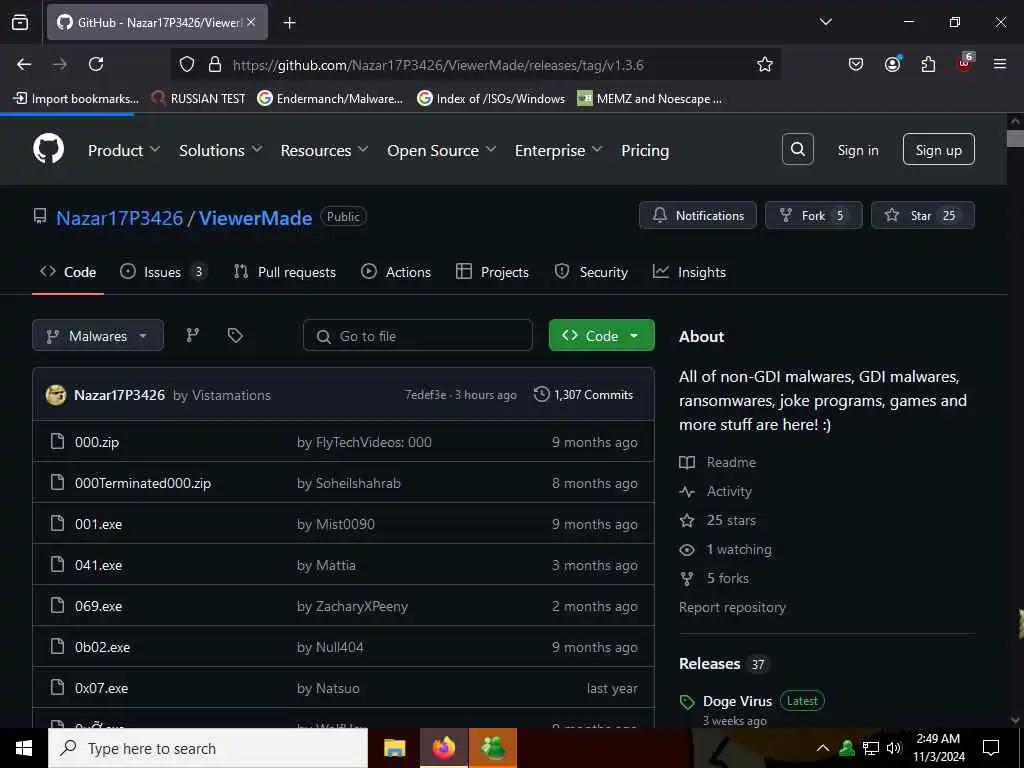Click the Windows taskbar search box
The image size is (1024, 768).
pyautogui.click(x=208, y=748)
